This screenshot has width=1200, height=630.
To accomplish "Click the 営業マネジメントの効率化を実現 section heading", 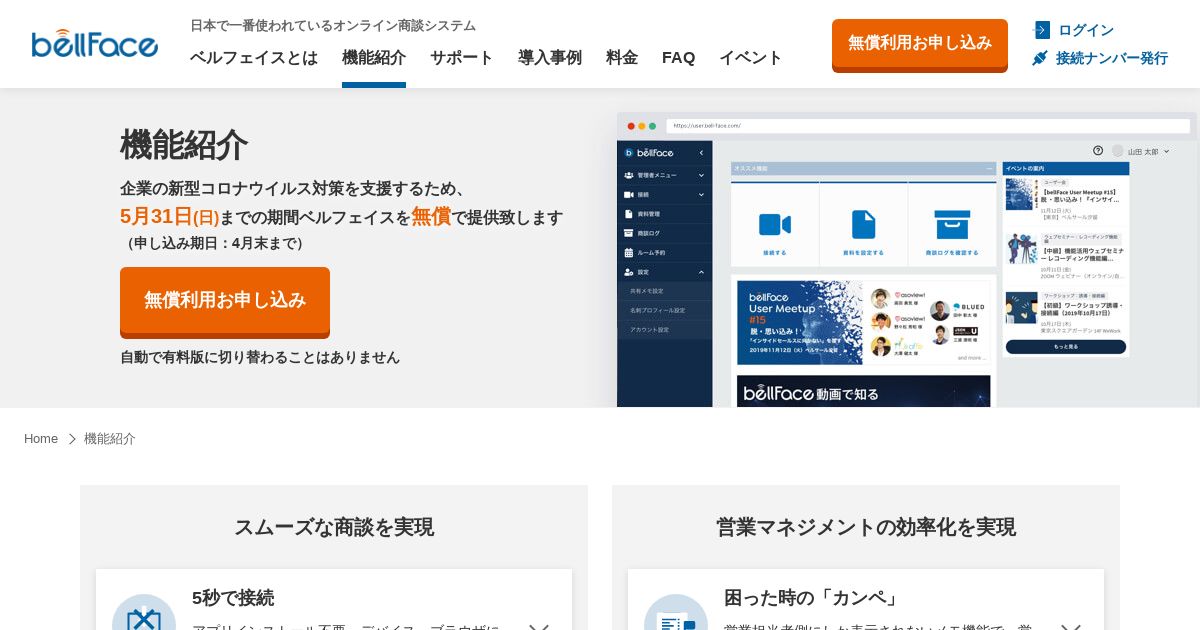I will 866,527.
